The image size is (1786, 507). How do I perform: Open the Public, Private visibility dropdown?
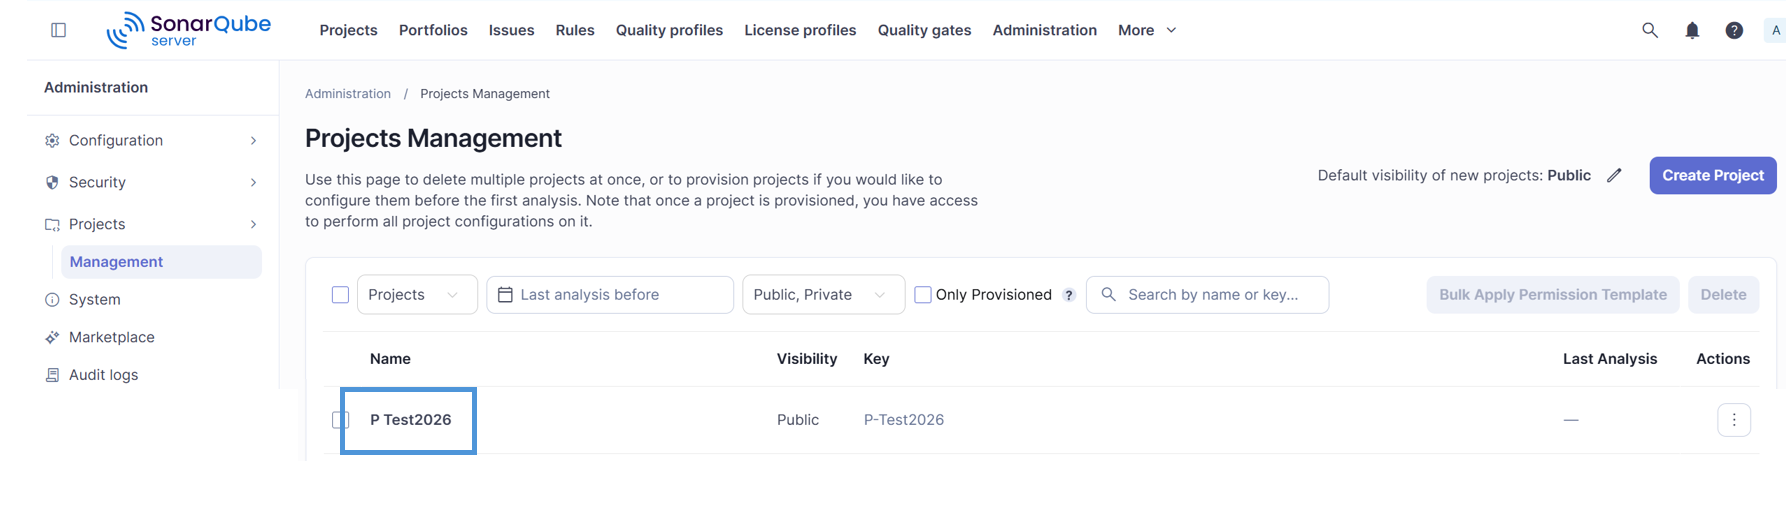pos(823,295)
